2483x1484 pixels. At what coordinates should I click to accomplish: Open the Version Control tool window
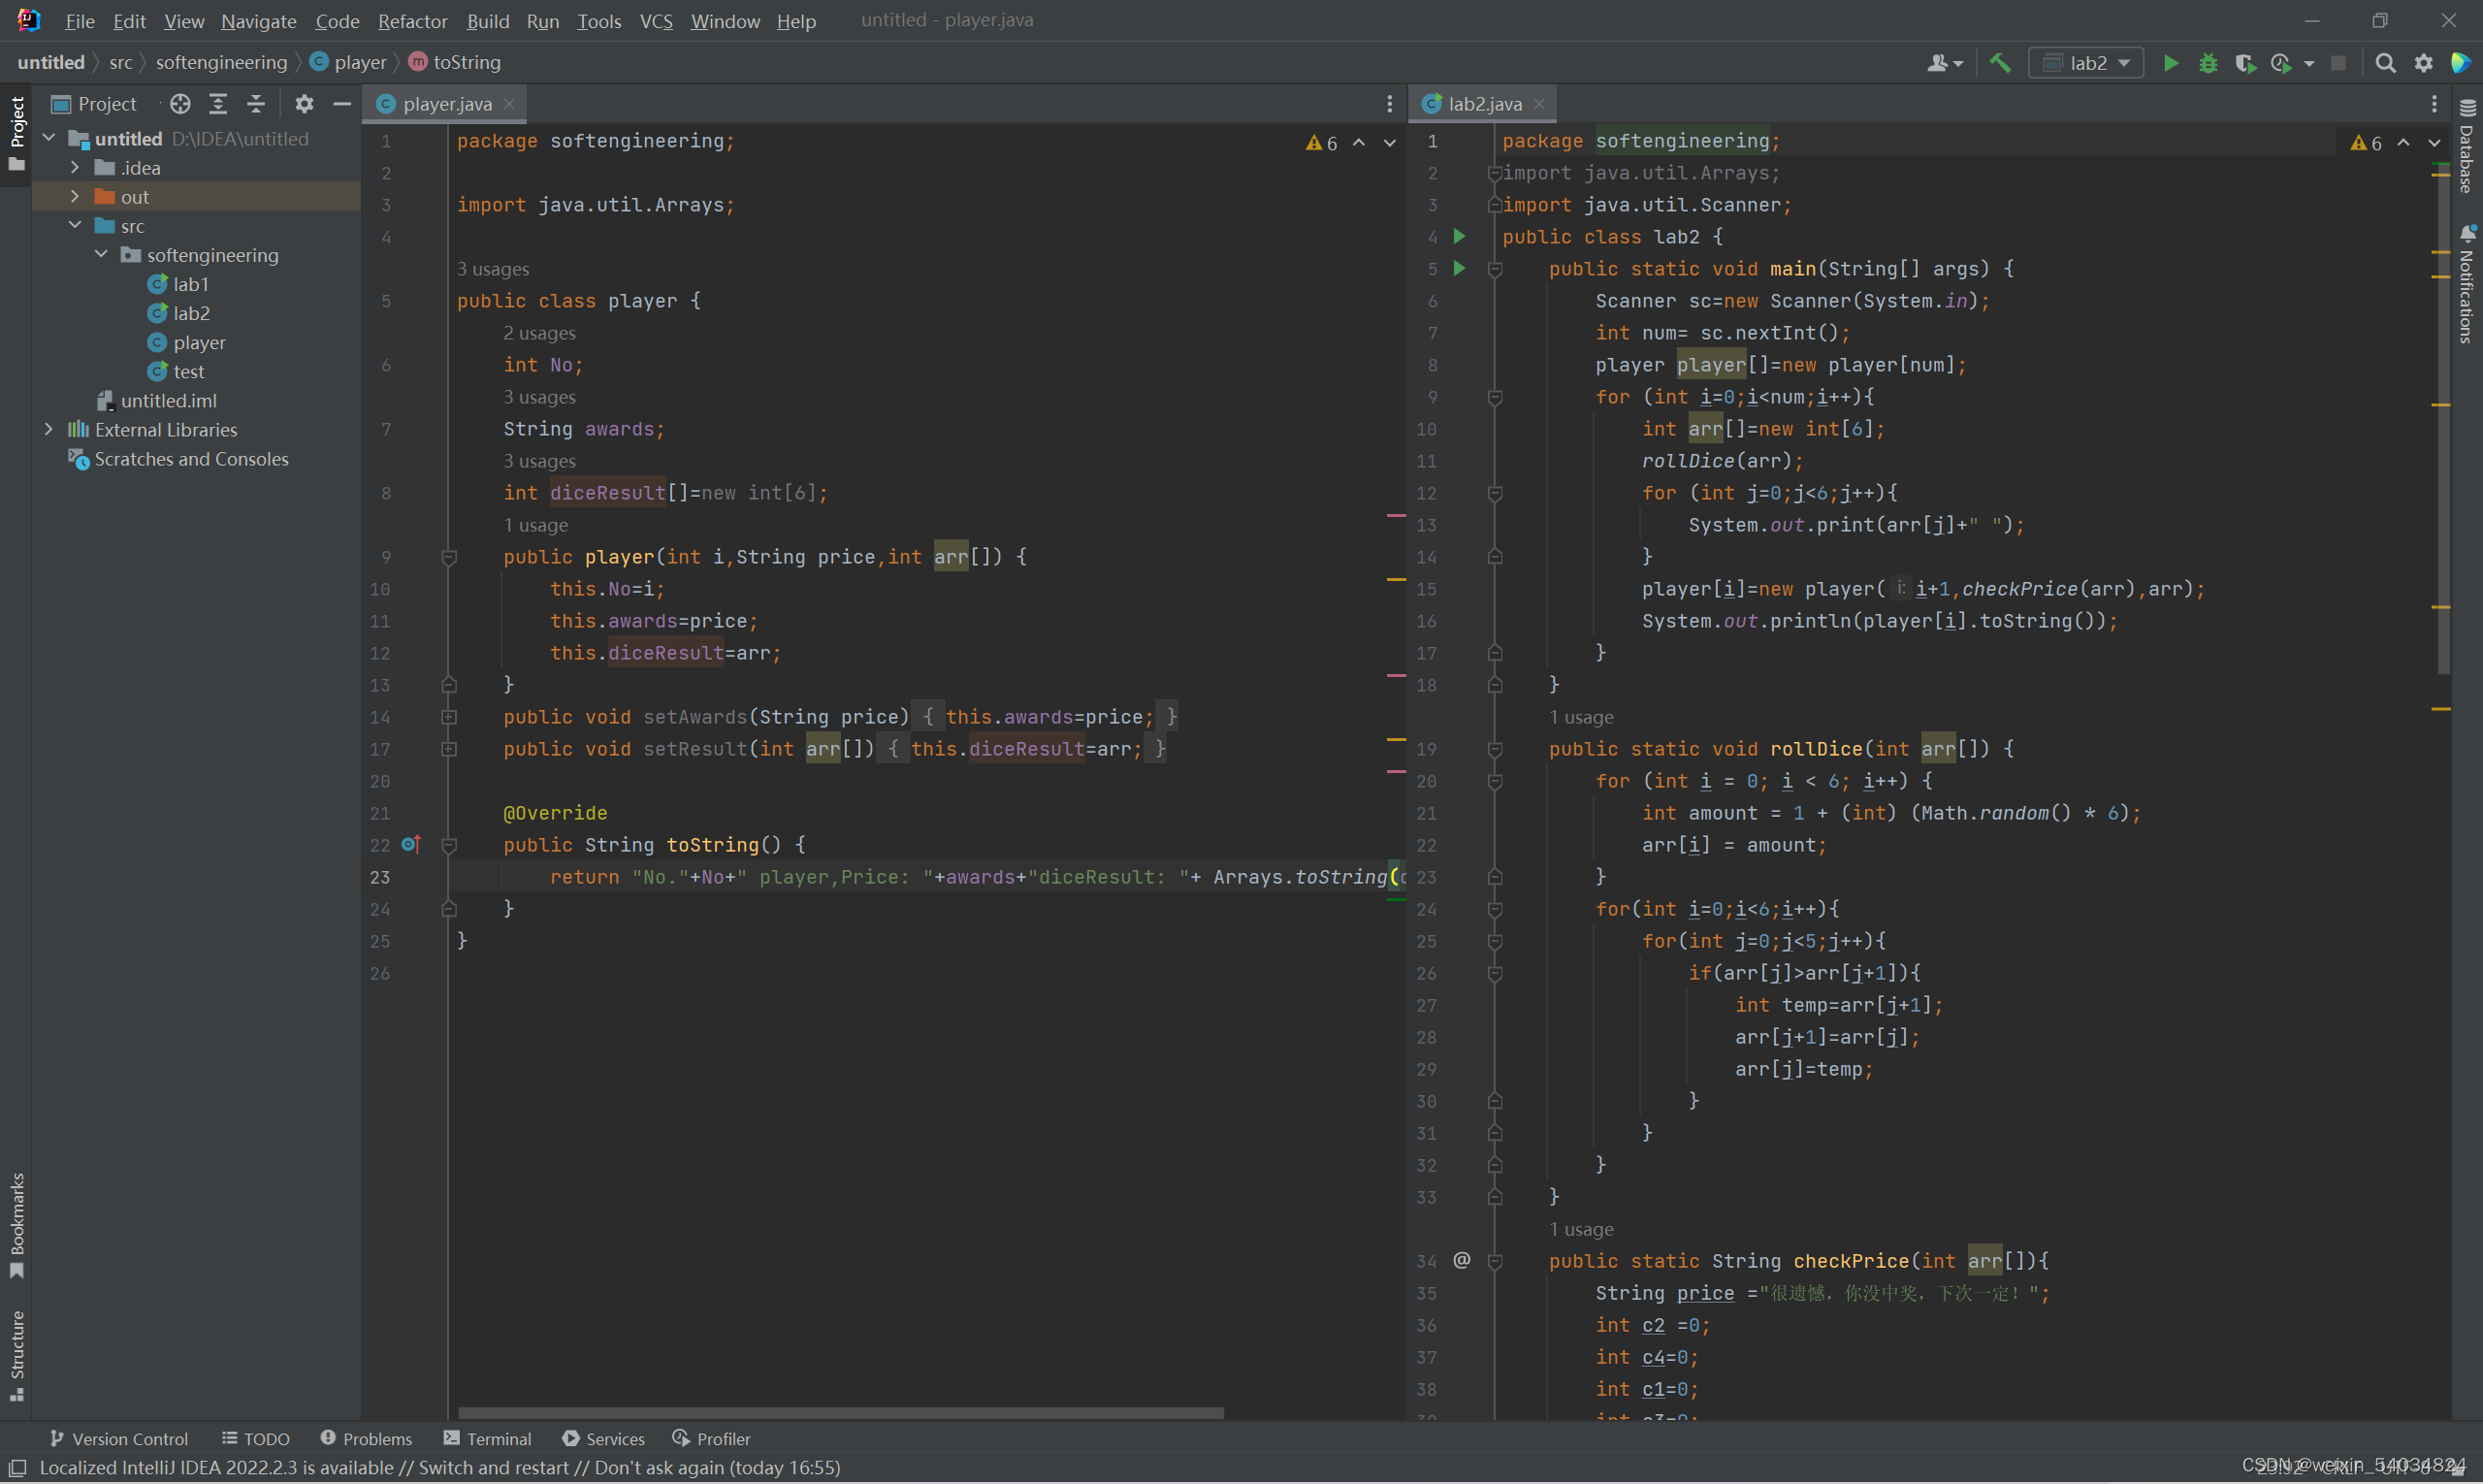point(119,1438)
